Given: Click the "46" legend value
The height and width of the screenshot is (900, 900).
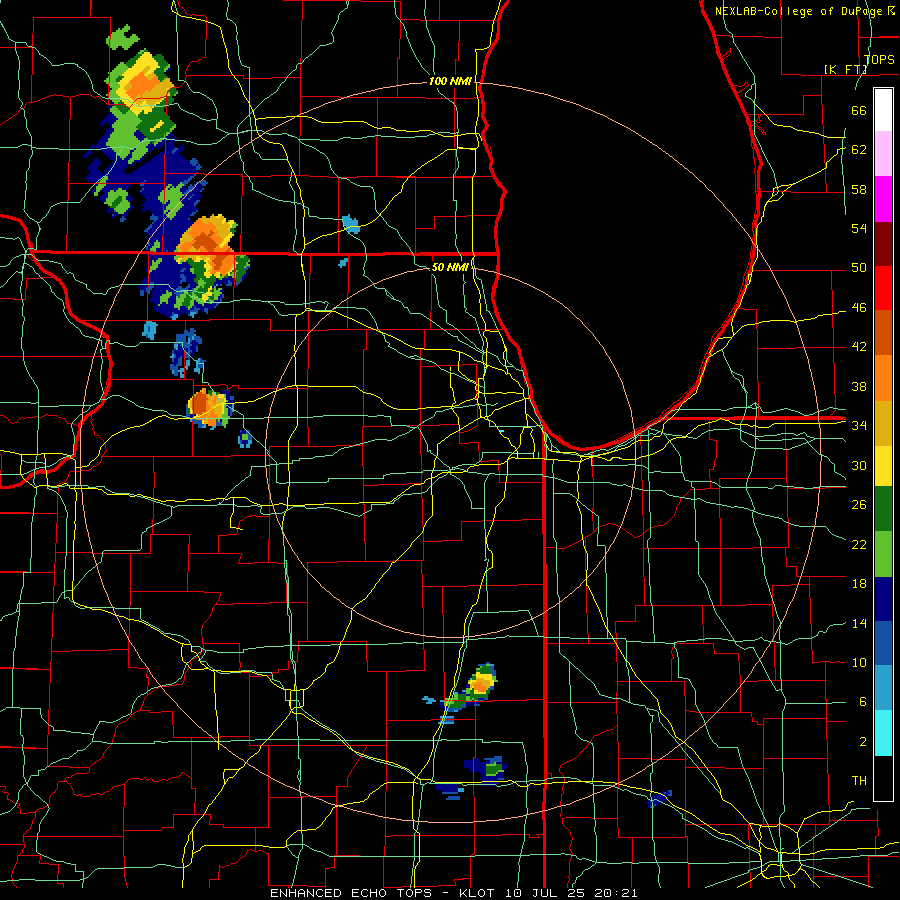Looking at the screenshot, I should click(859, 308).
